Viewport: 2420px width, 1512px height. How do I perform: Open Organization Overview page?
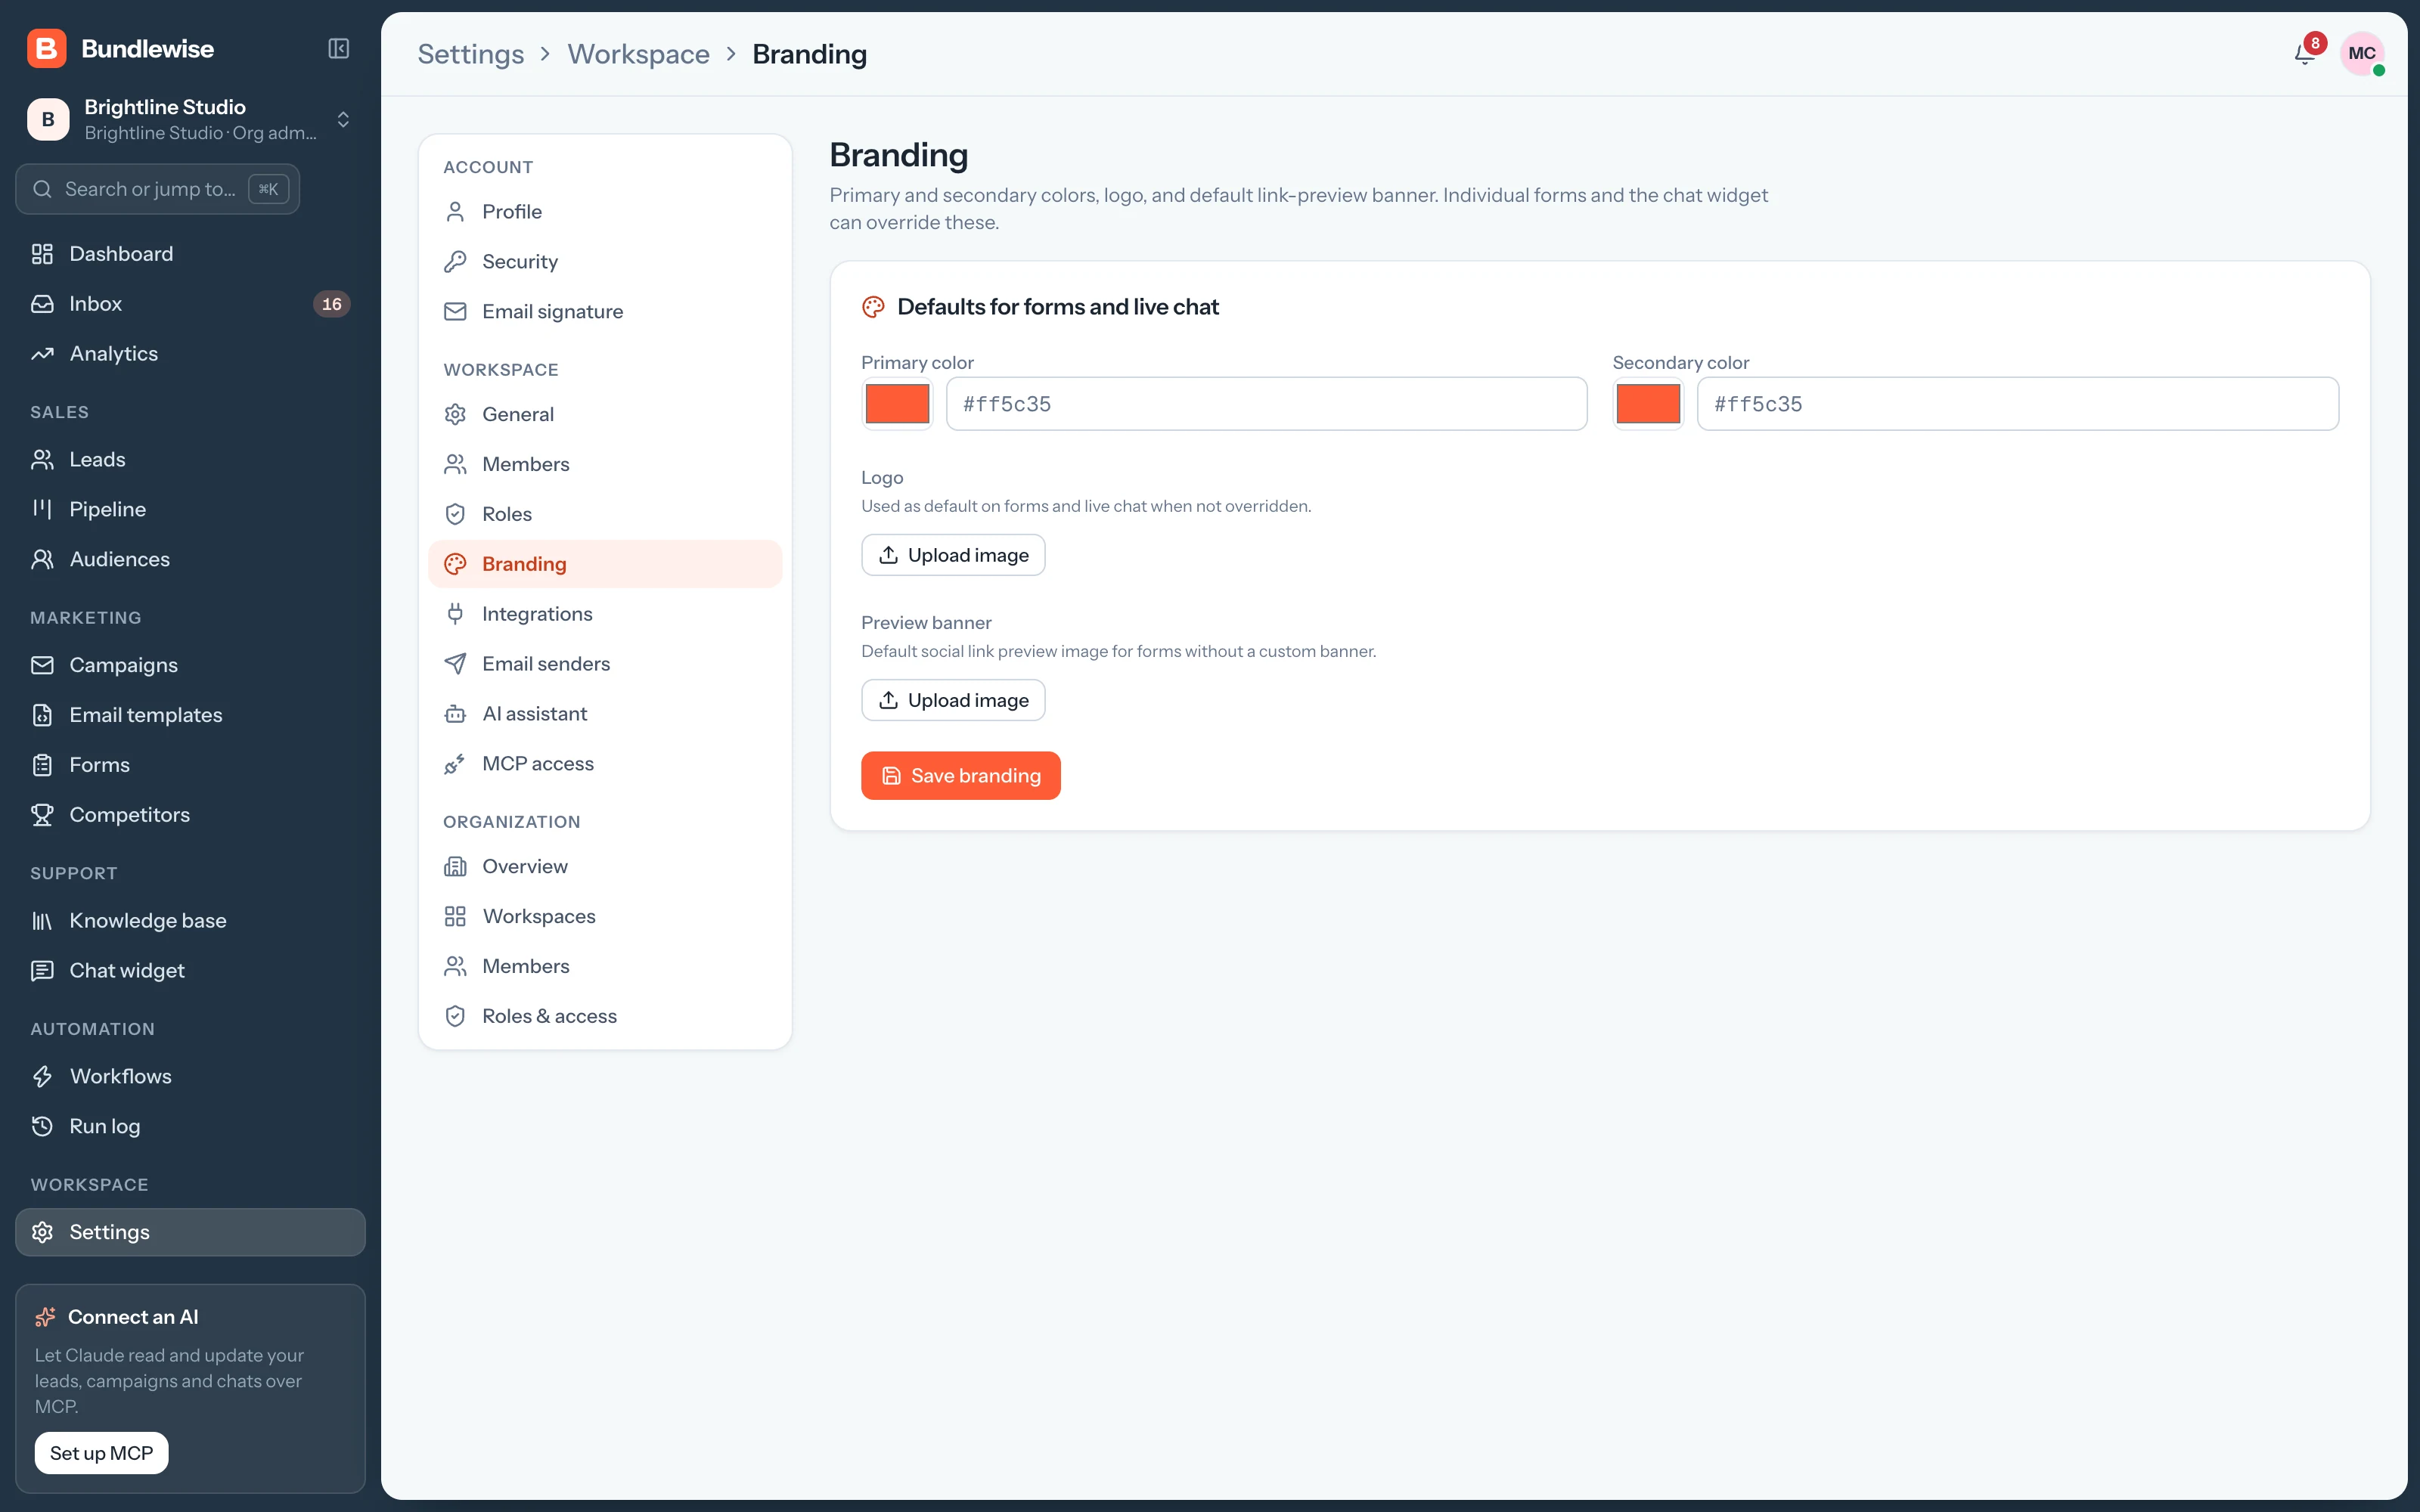pyautogui.click(x=605, y=866)
